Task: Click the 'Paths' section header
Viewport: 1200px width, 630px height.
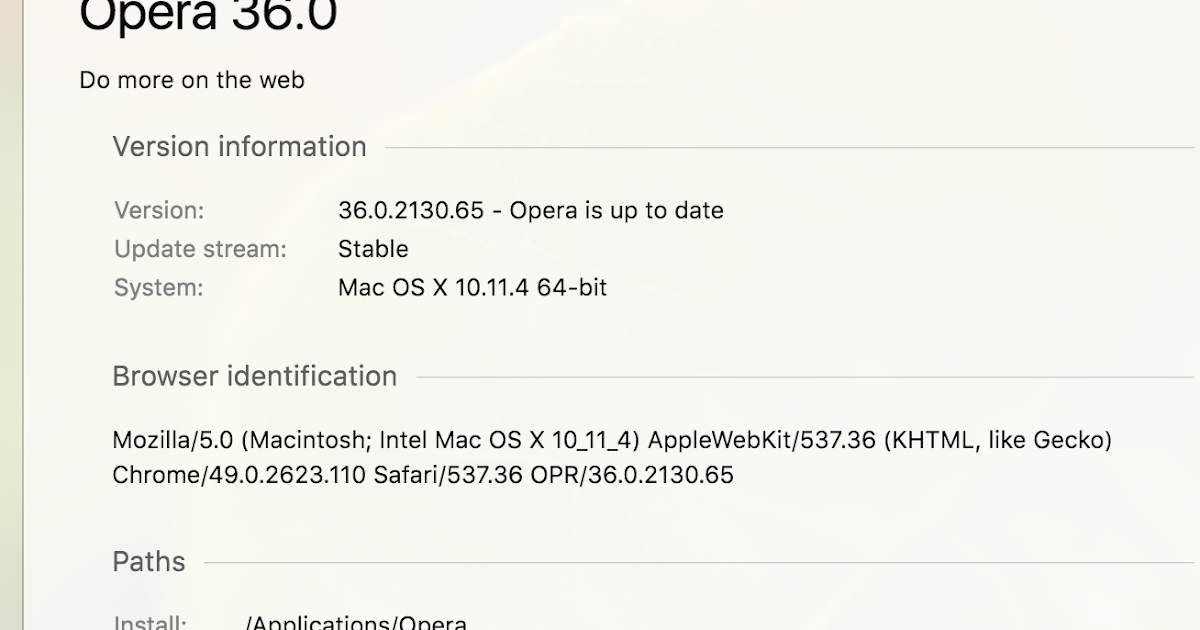Action: (148, 562)
